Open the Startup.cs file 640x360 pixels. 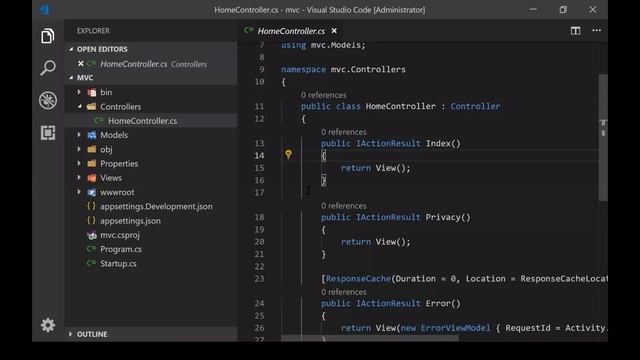click(x=118, y=263)
